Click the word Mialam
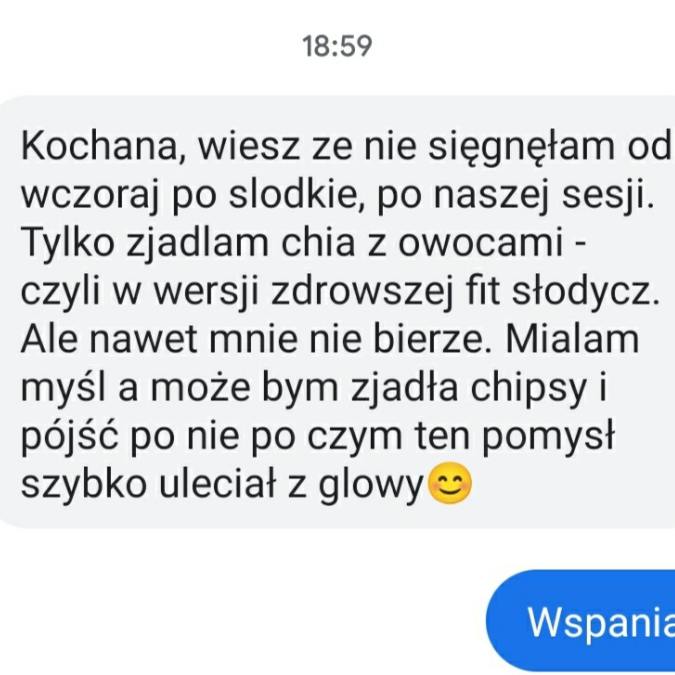Image resolution: width=675 pixels, height=675 pixels. point(573,340)
